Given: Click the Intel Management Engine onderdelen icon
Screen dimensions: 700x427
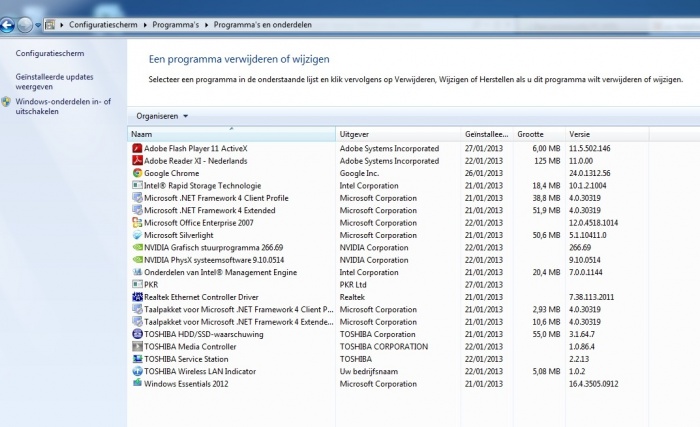Looking at the screenshot, I should (137, 272).
